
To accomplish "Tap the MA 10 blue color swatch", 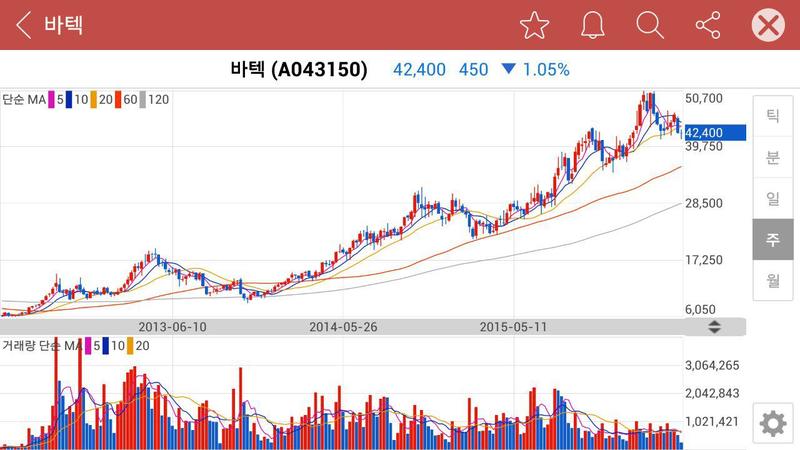I will point(68,99).
